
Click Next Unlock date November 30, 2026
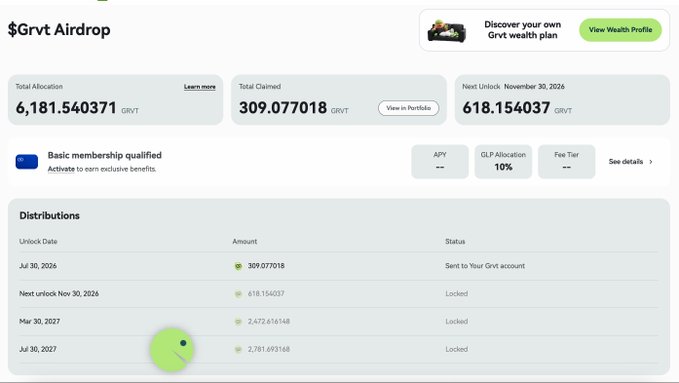(534, 87)
